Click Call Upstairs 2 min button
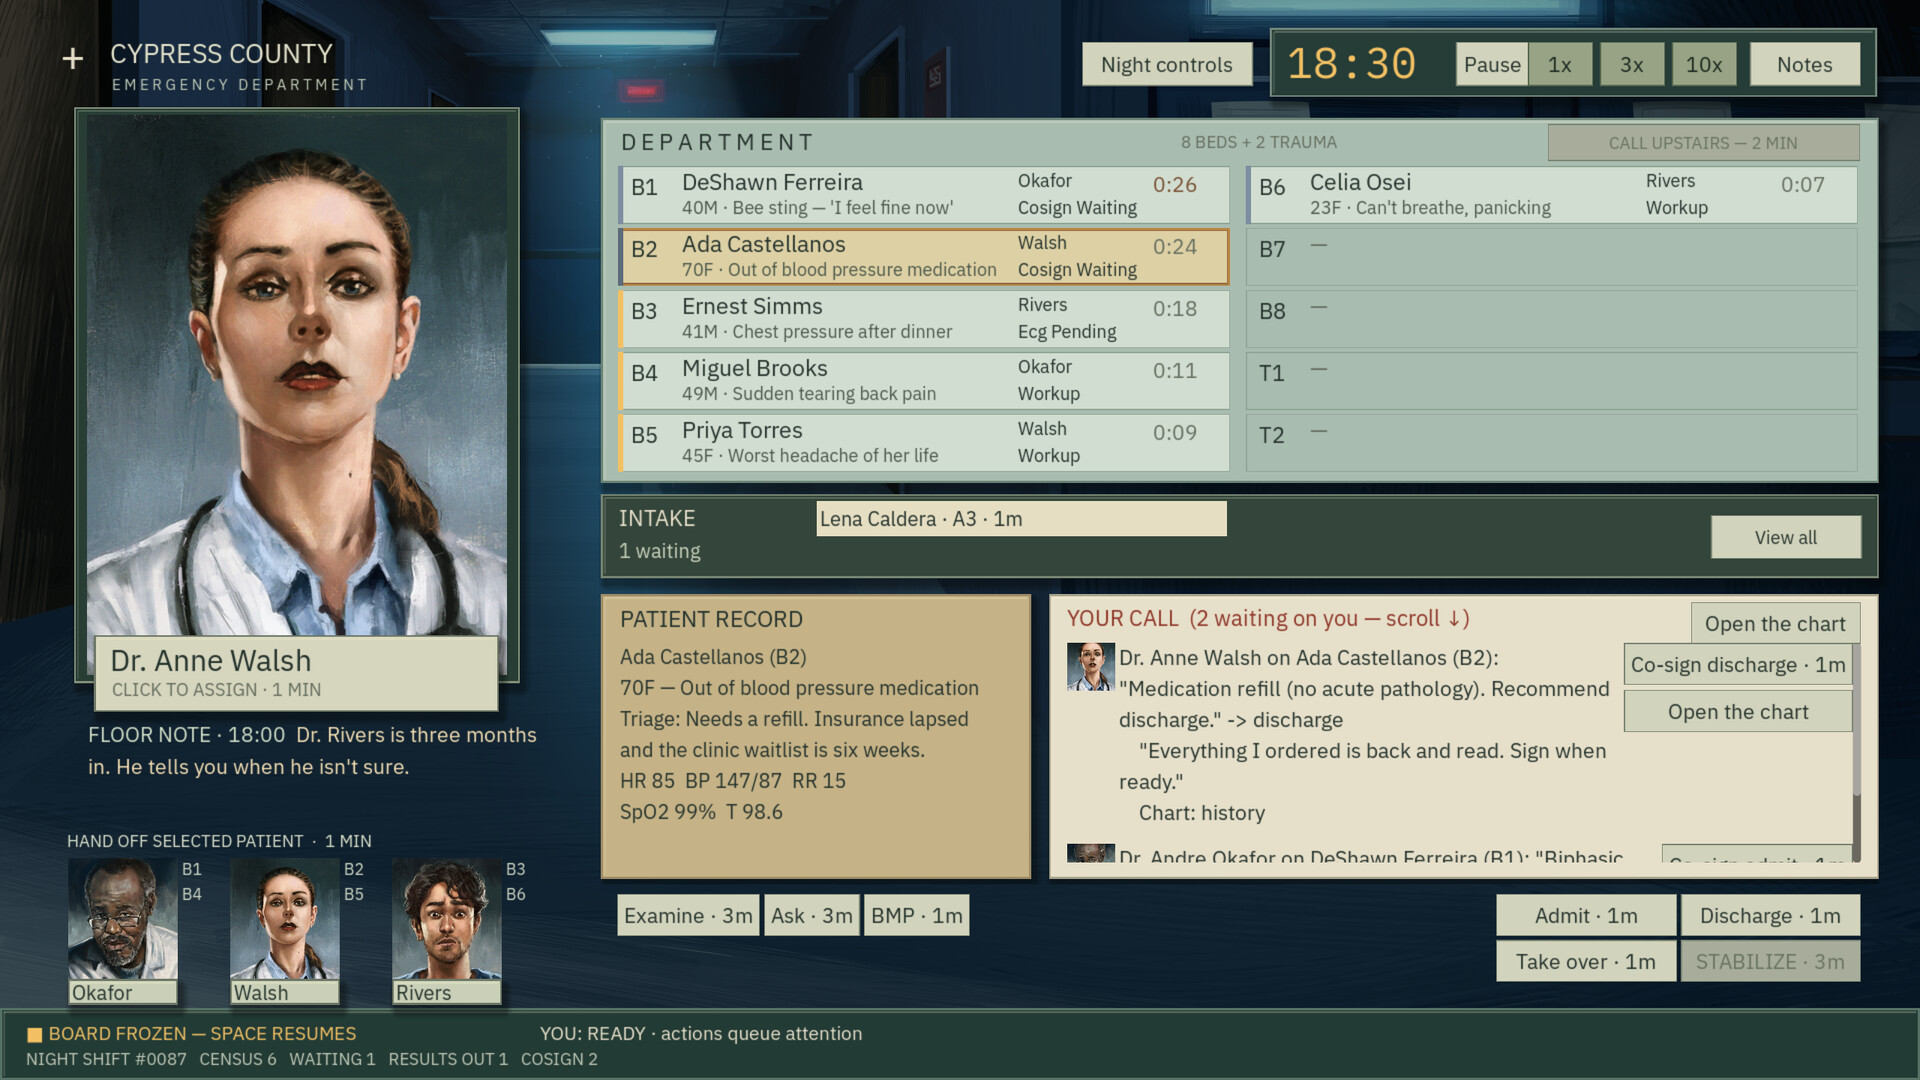 click(x=1703, y=143)
